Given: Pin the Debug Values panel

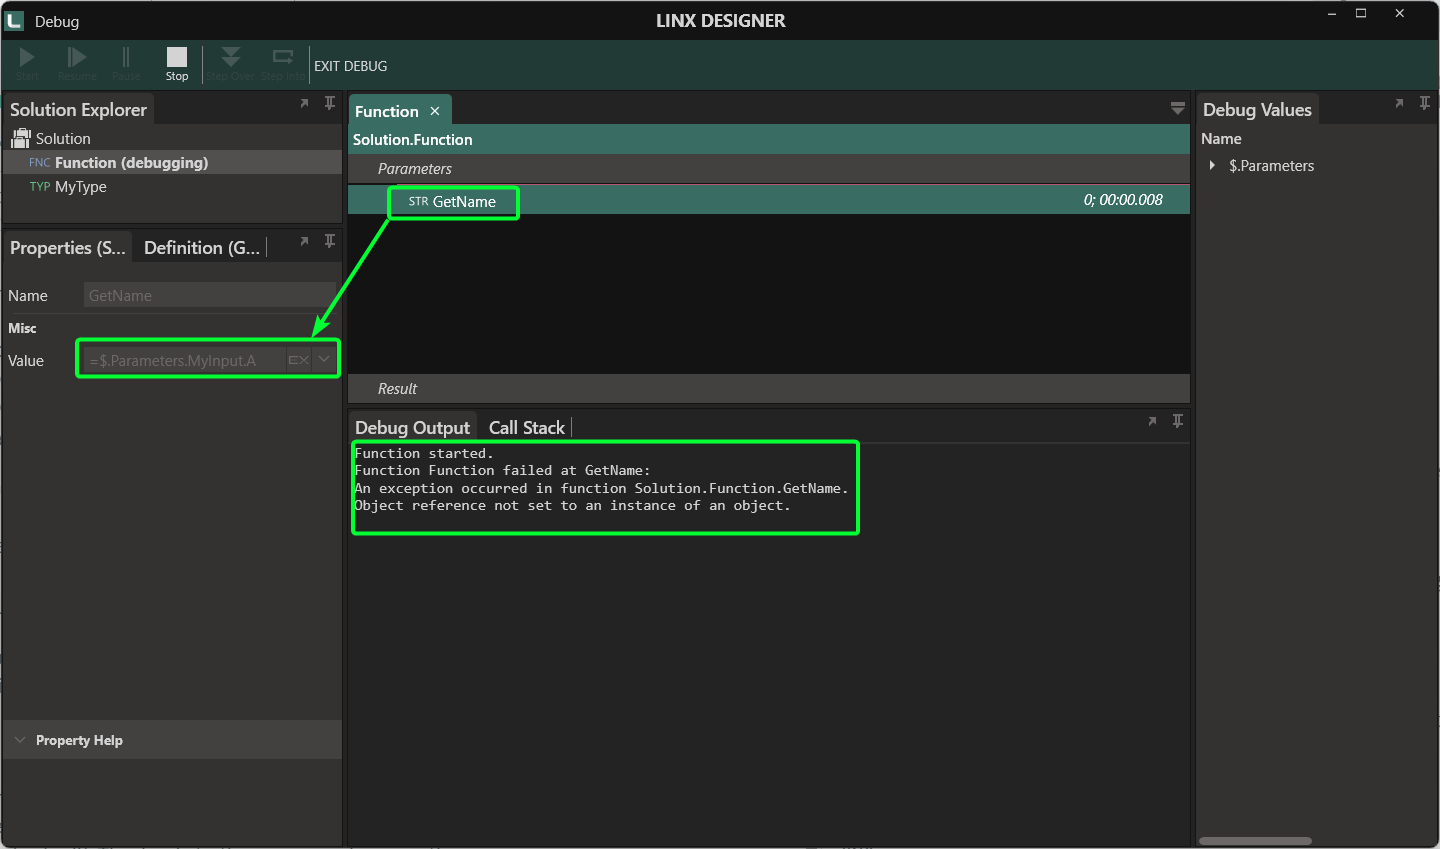Looking at the screenshot, I should [1425, 103].
